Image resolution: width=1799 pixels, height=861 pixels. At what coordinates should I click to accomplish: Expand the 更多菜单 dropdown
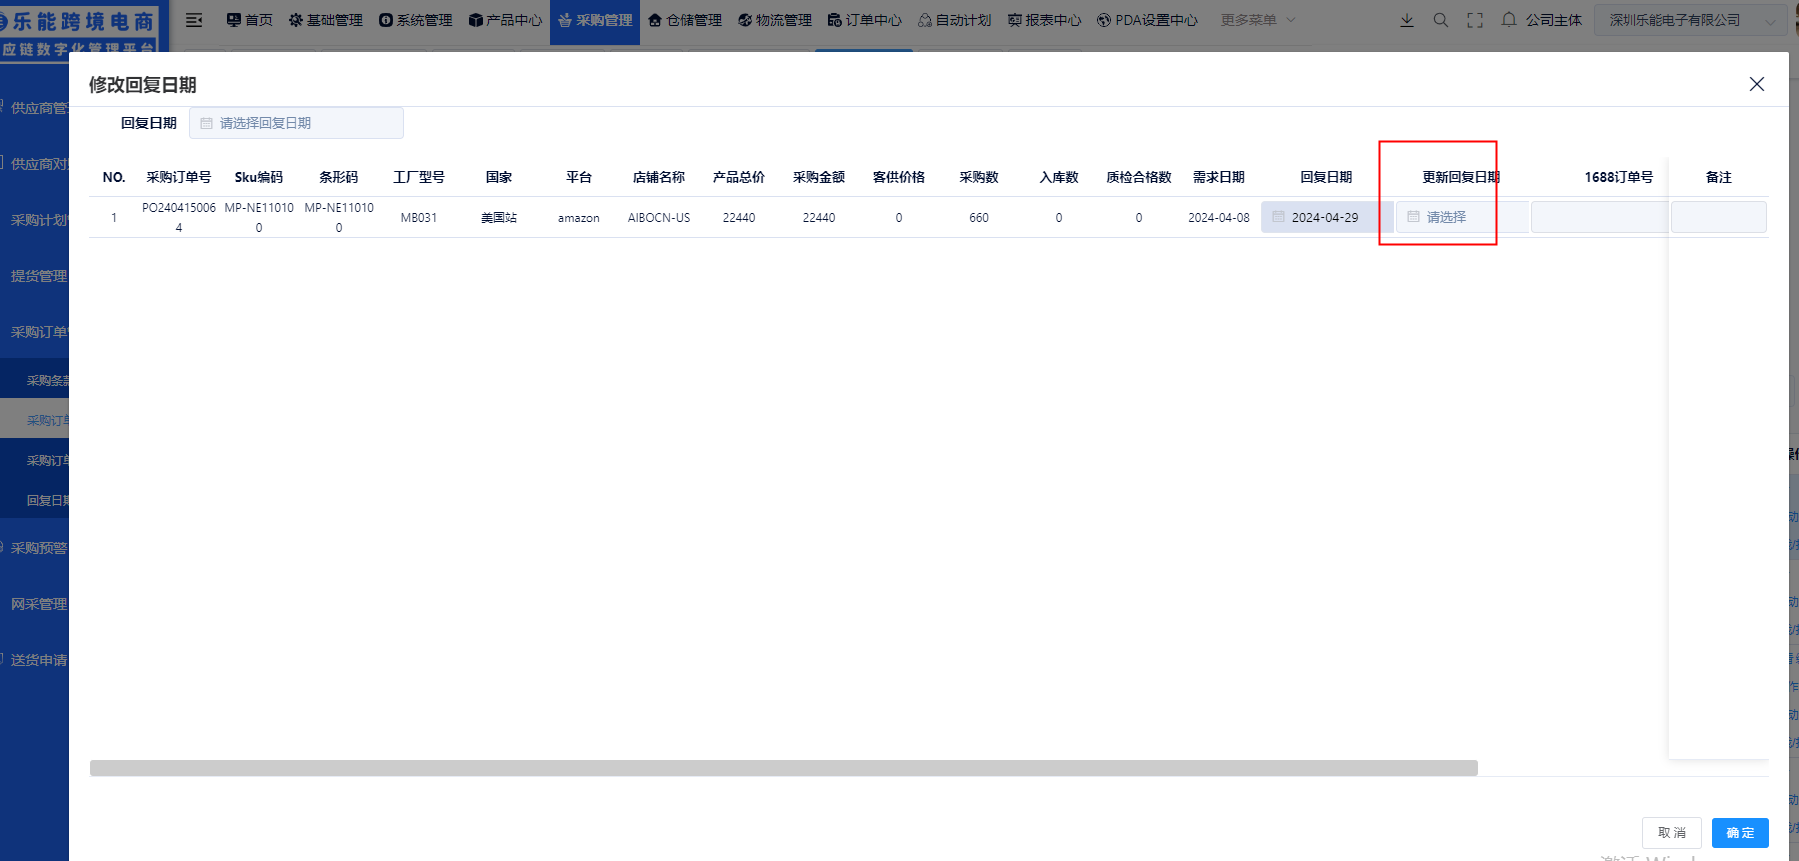click(1257, 20)
